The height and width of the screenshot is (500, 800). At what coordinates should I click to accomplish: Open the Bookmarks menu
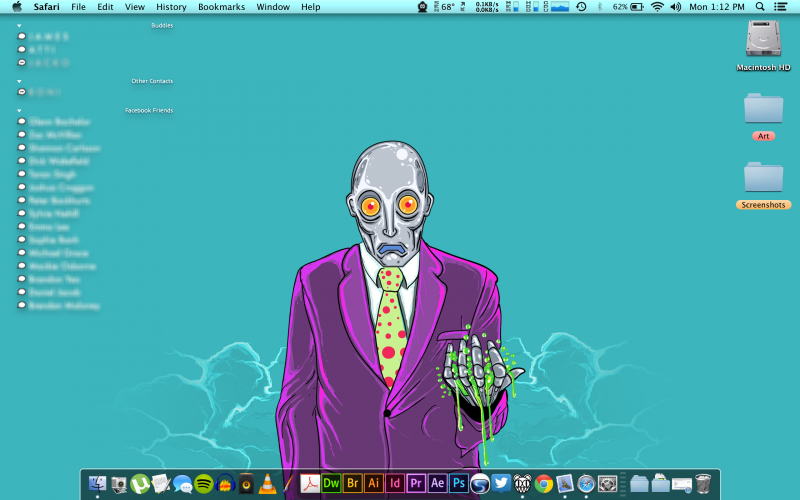221,7
